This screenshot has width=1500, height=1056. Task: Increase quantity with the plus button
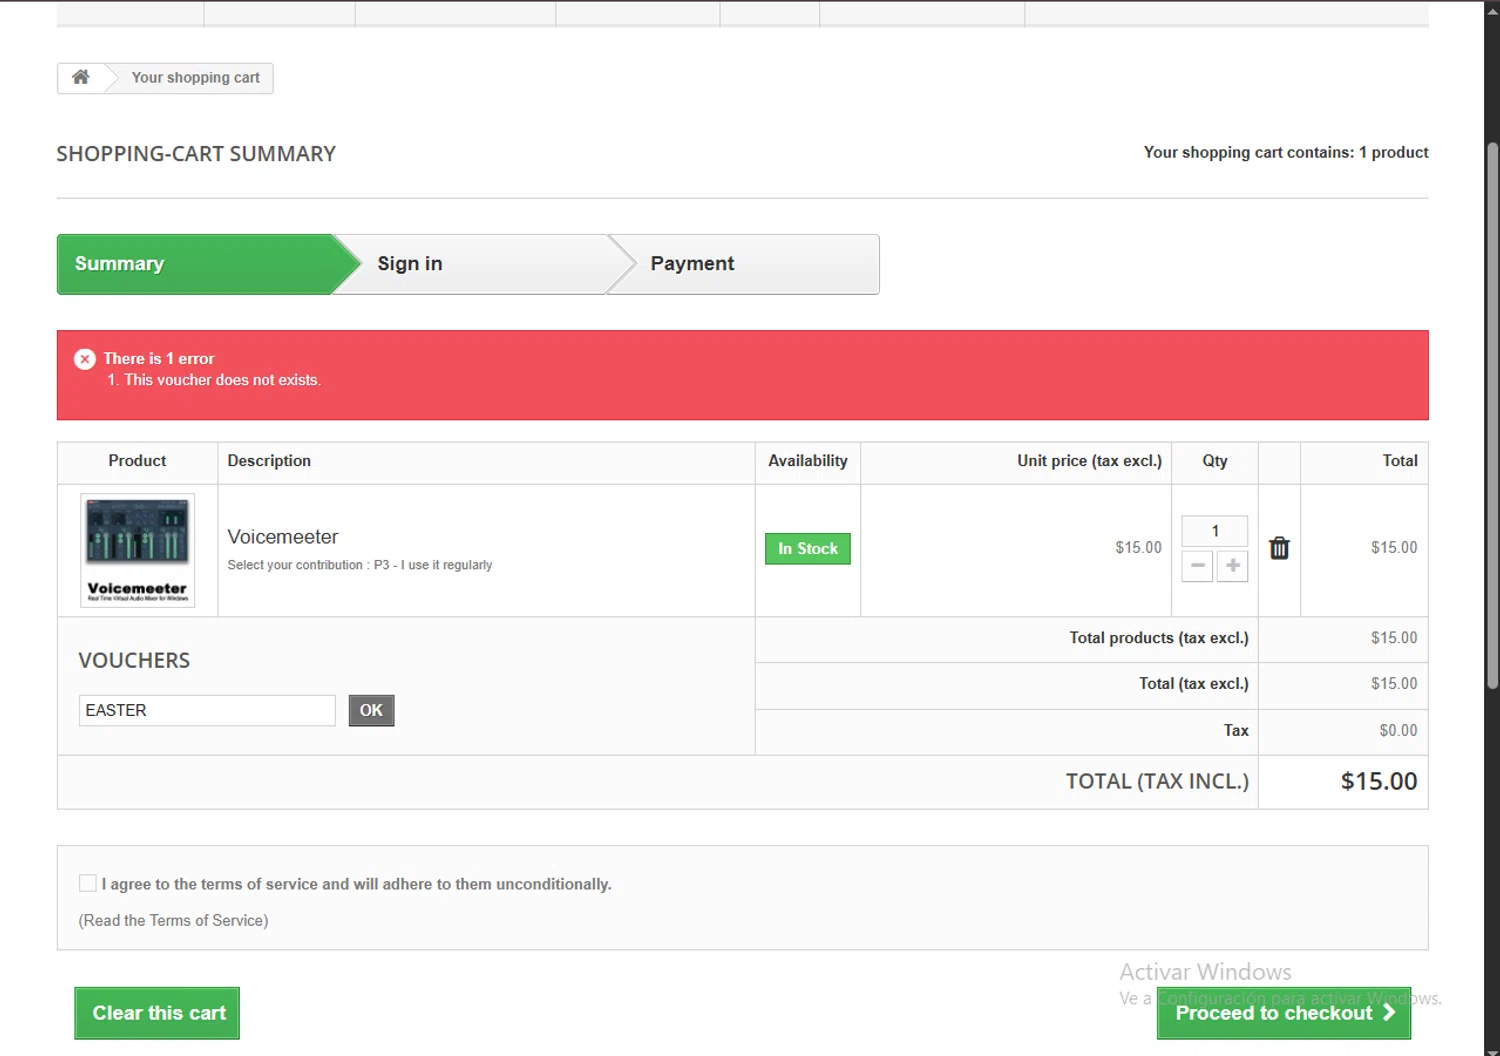[1233, 566]
